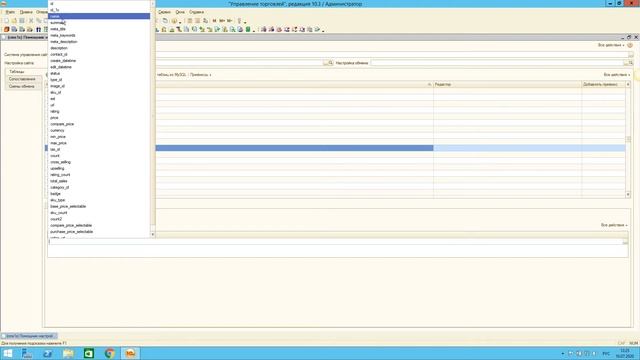Open the Правка menu
640x360 pixels.
(26, 12)
